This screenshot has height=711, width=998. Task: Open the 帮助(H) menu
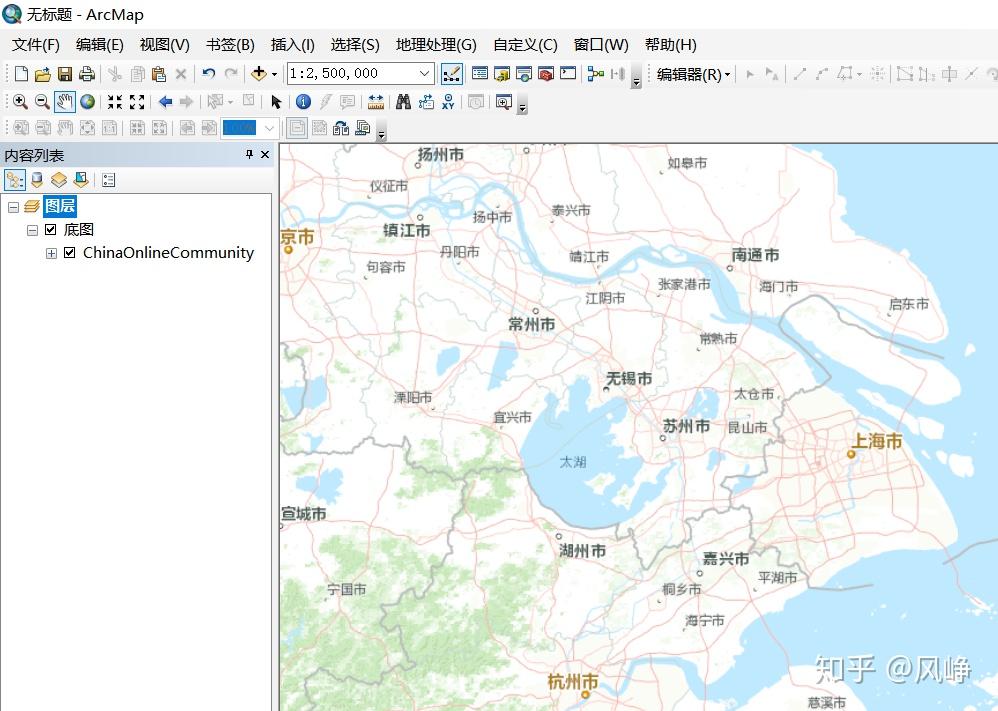pos(670,45)
